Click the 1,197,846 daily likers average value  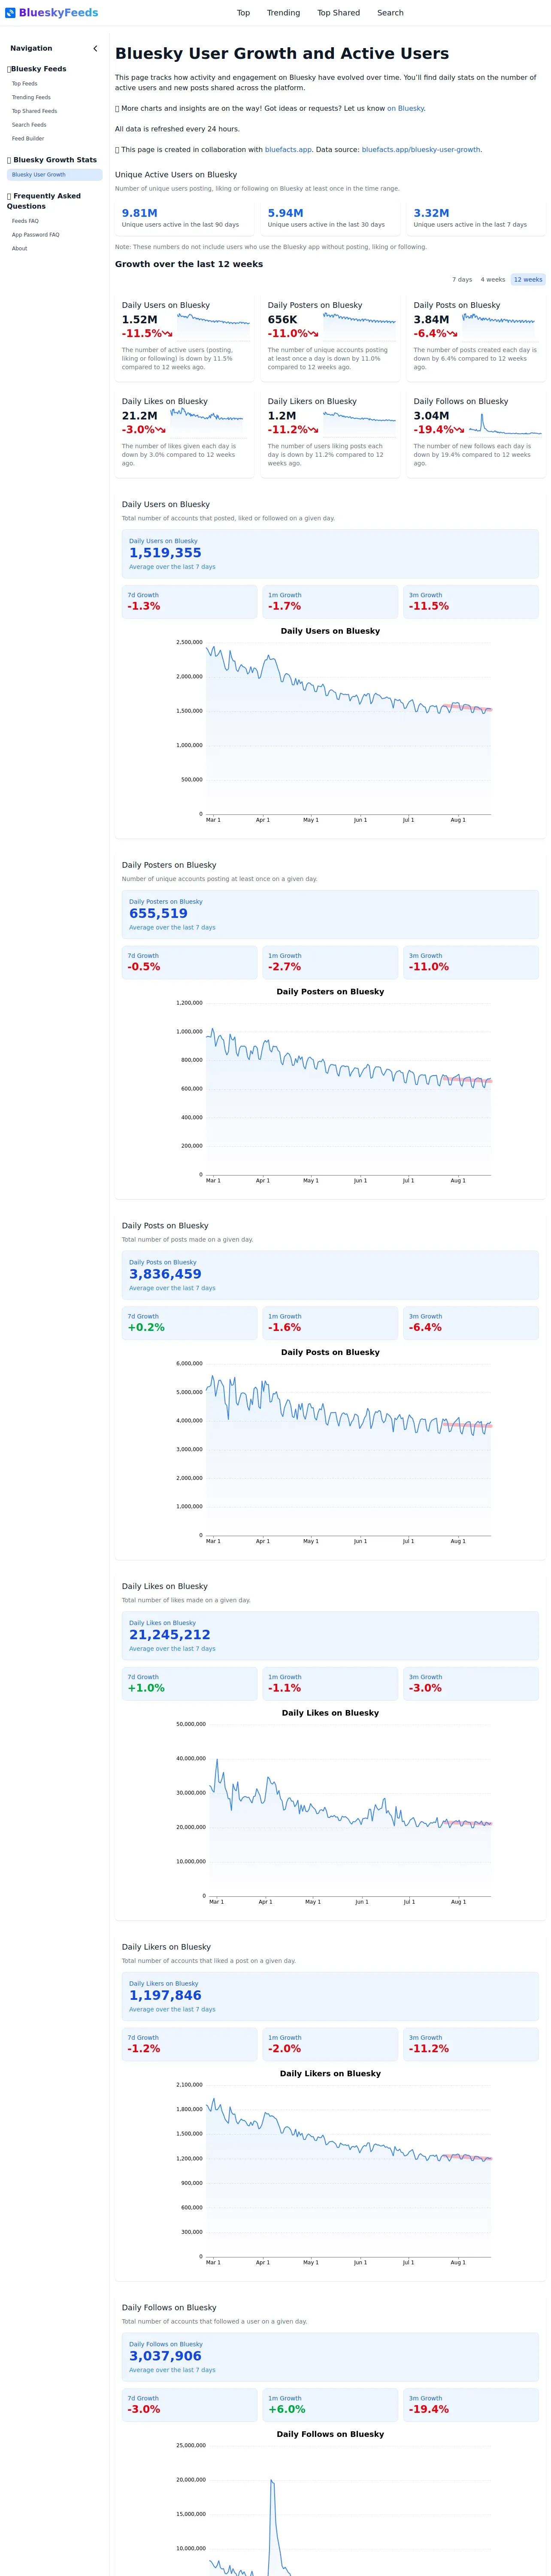pos(165,1995)
